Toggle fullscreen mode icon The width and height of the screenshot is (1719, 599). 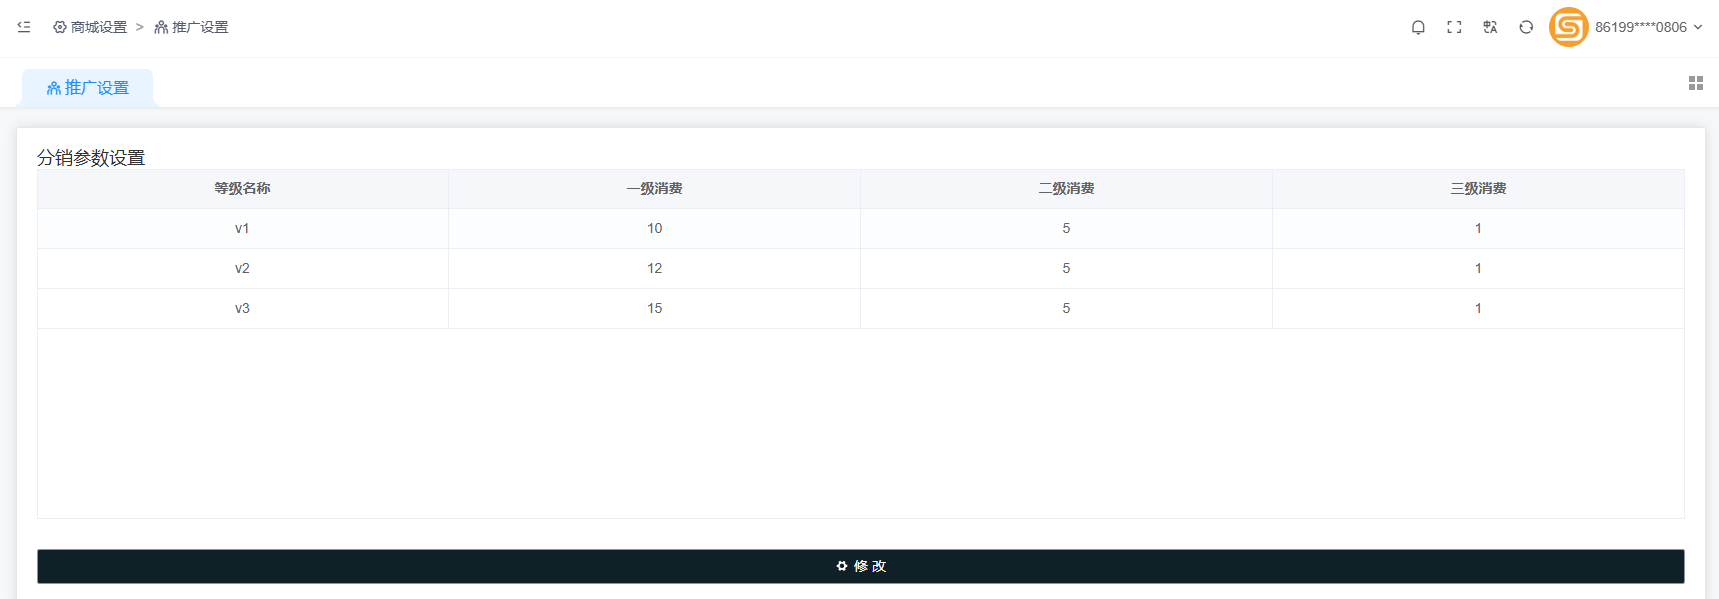(1454, 27)
